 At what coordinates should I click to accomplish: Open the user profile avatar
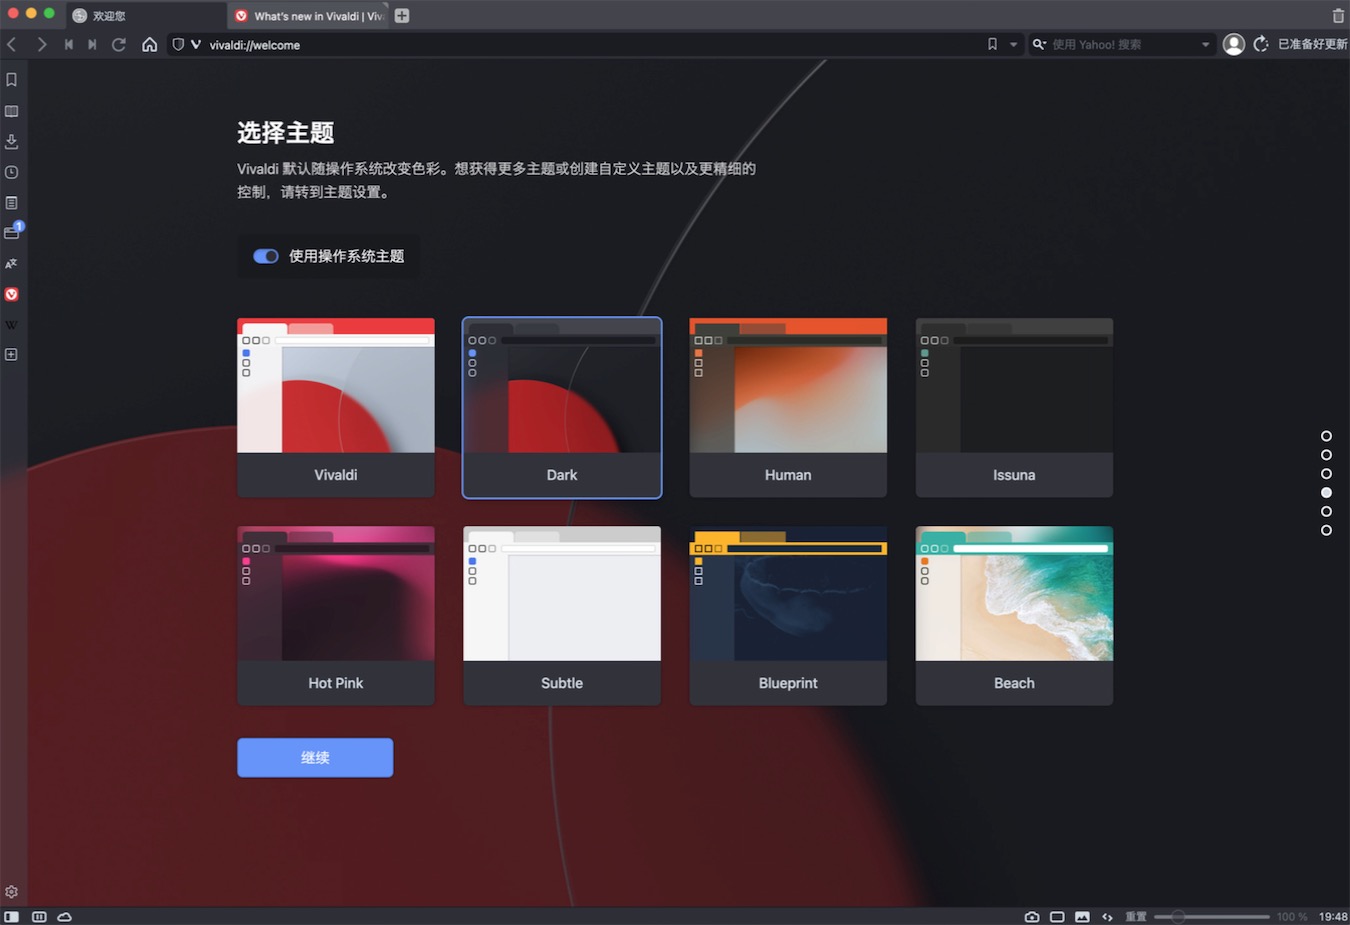[x=1234, y=44]
